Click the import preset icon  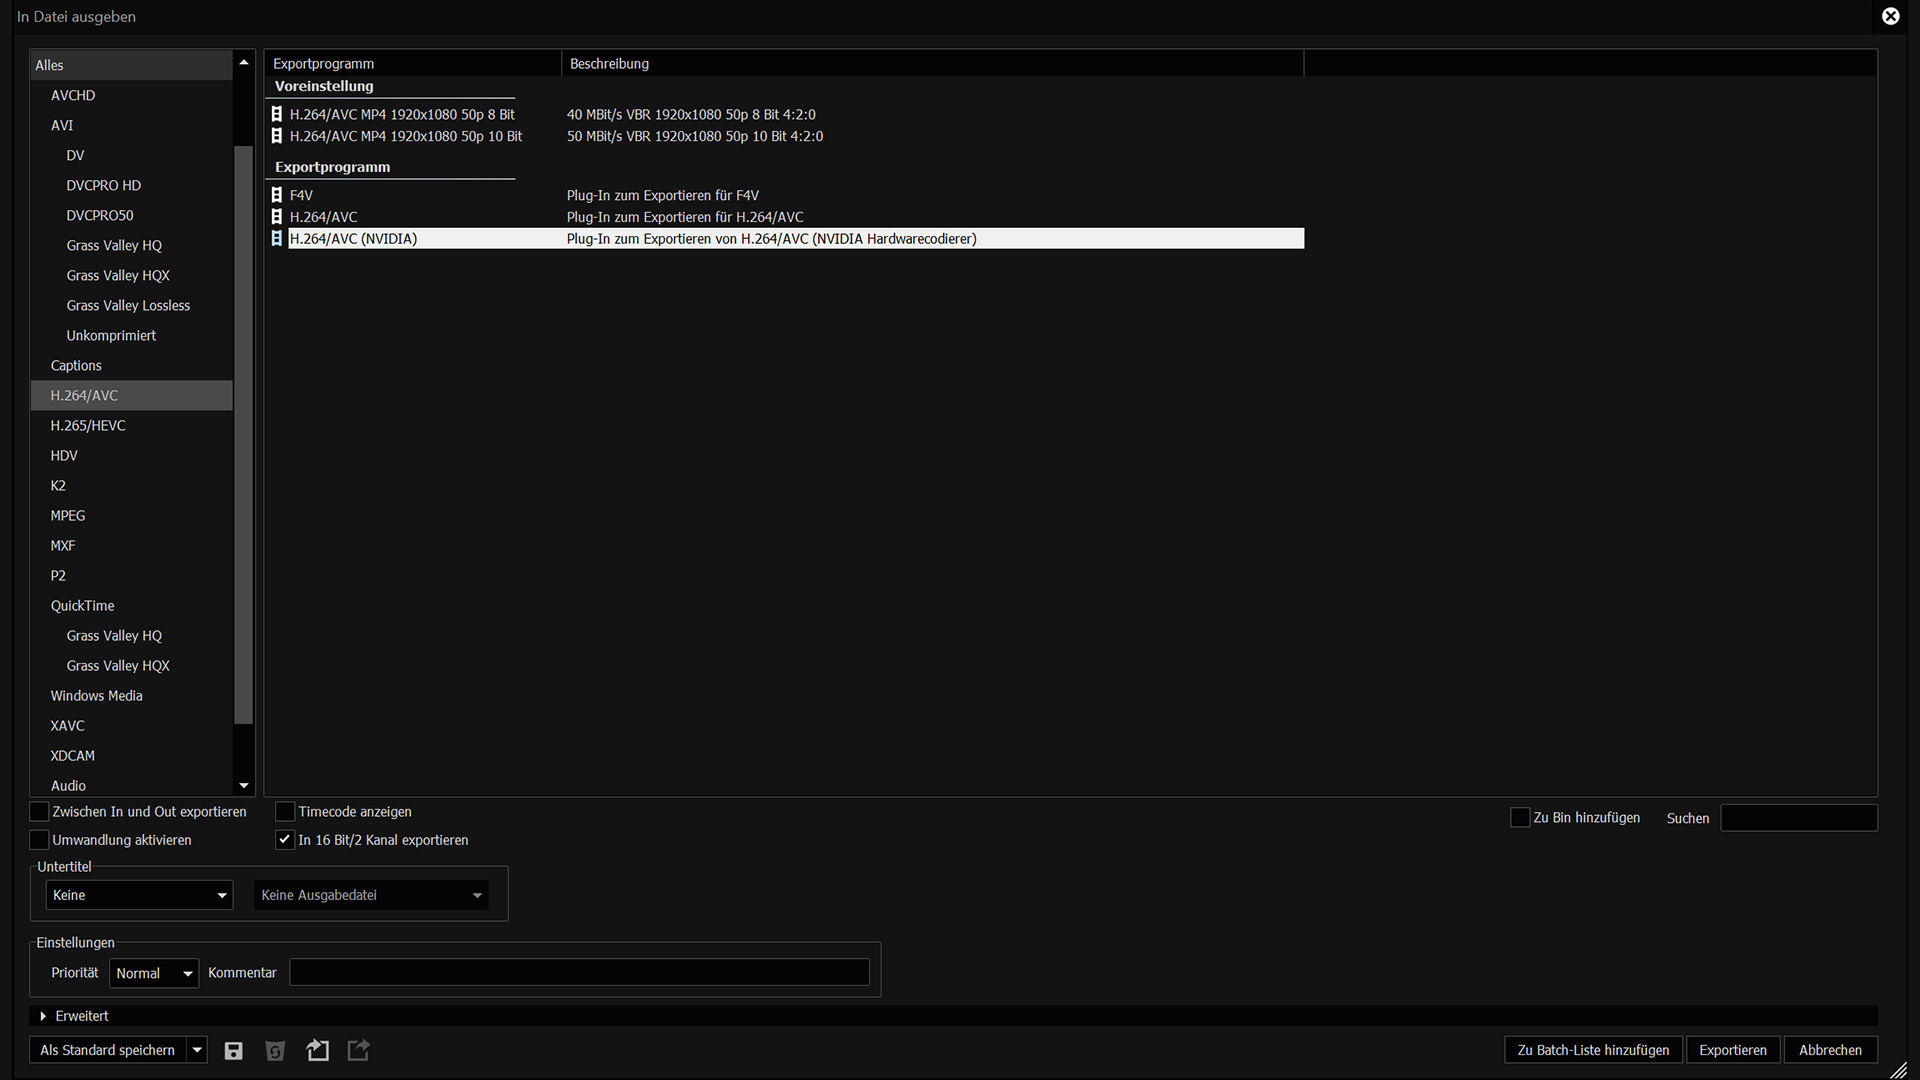click(x=317, y=1050)
